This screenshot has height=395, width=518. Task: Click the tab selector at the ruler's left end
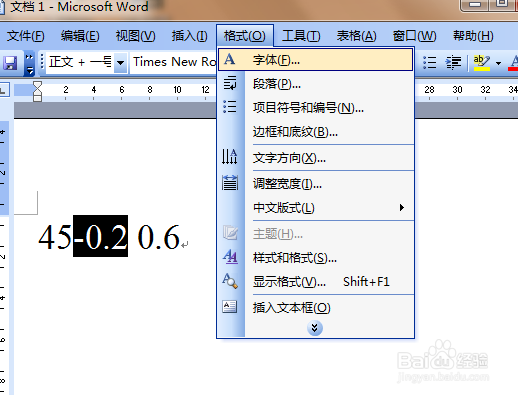4,90
